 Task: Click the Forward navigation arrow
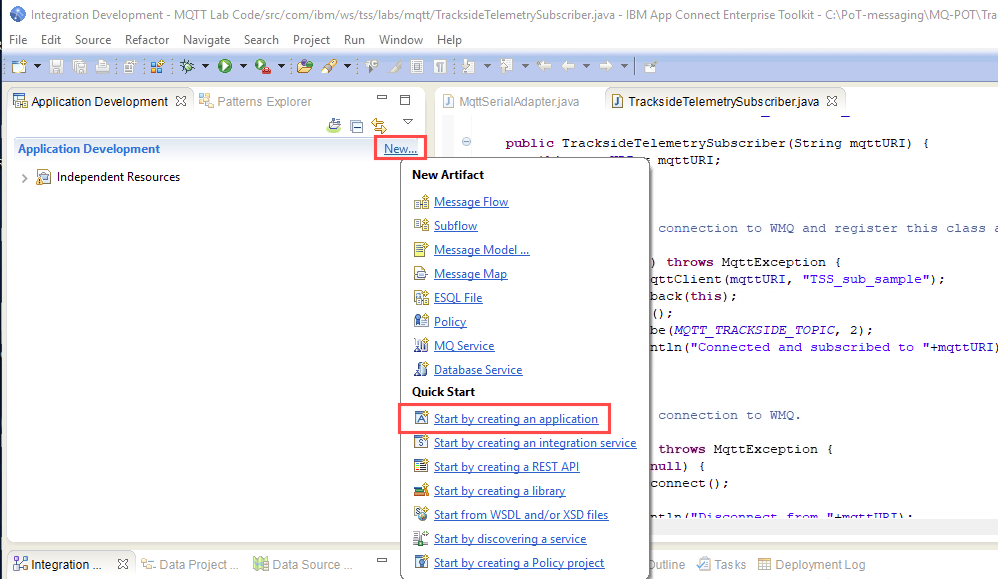[606, 66]
